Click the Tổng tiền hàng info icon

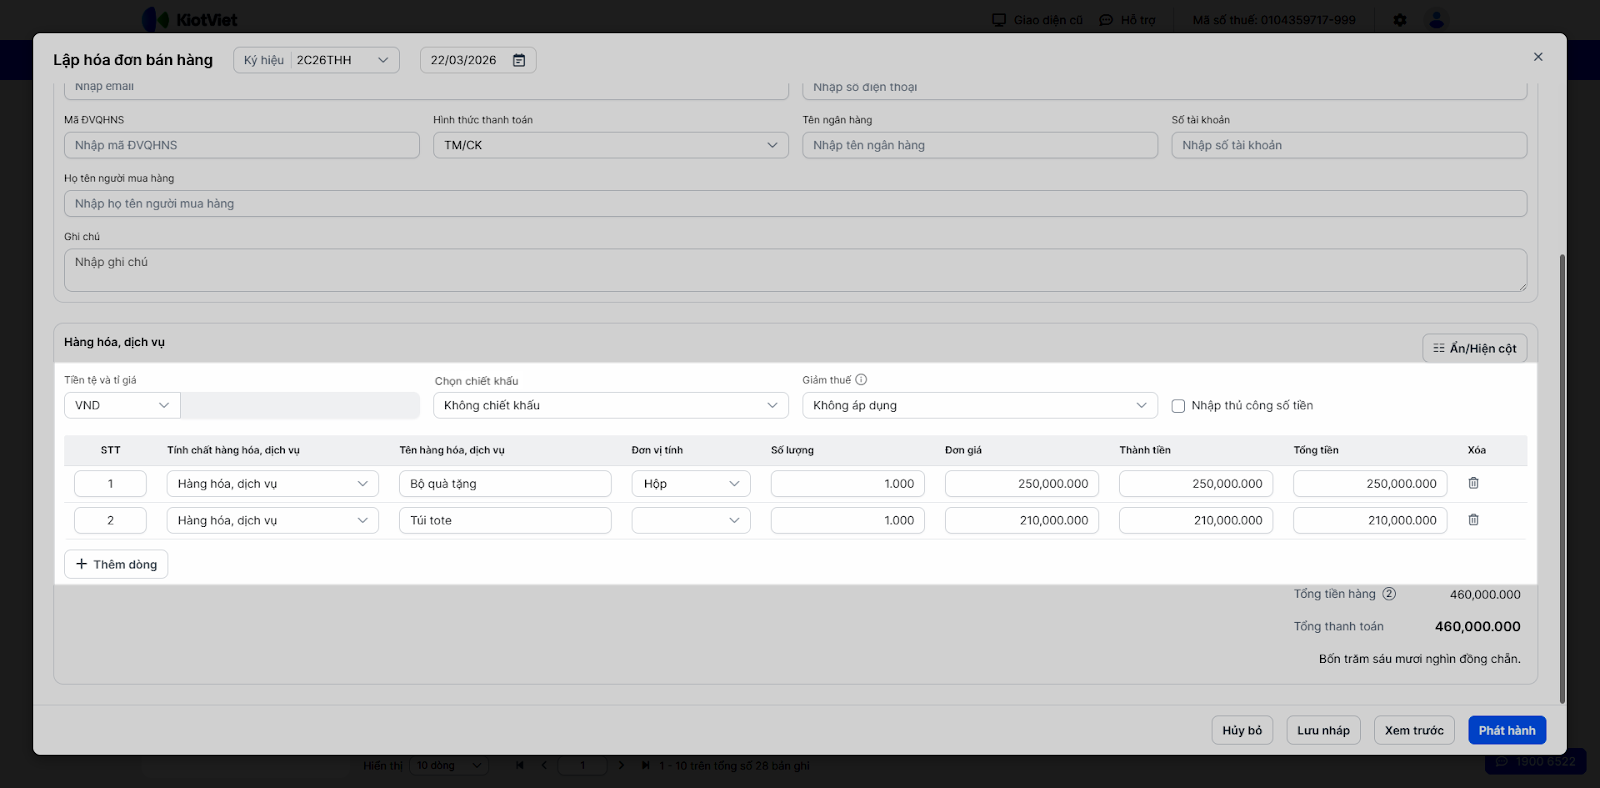[x=1389, y=594]
